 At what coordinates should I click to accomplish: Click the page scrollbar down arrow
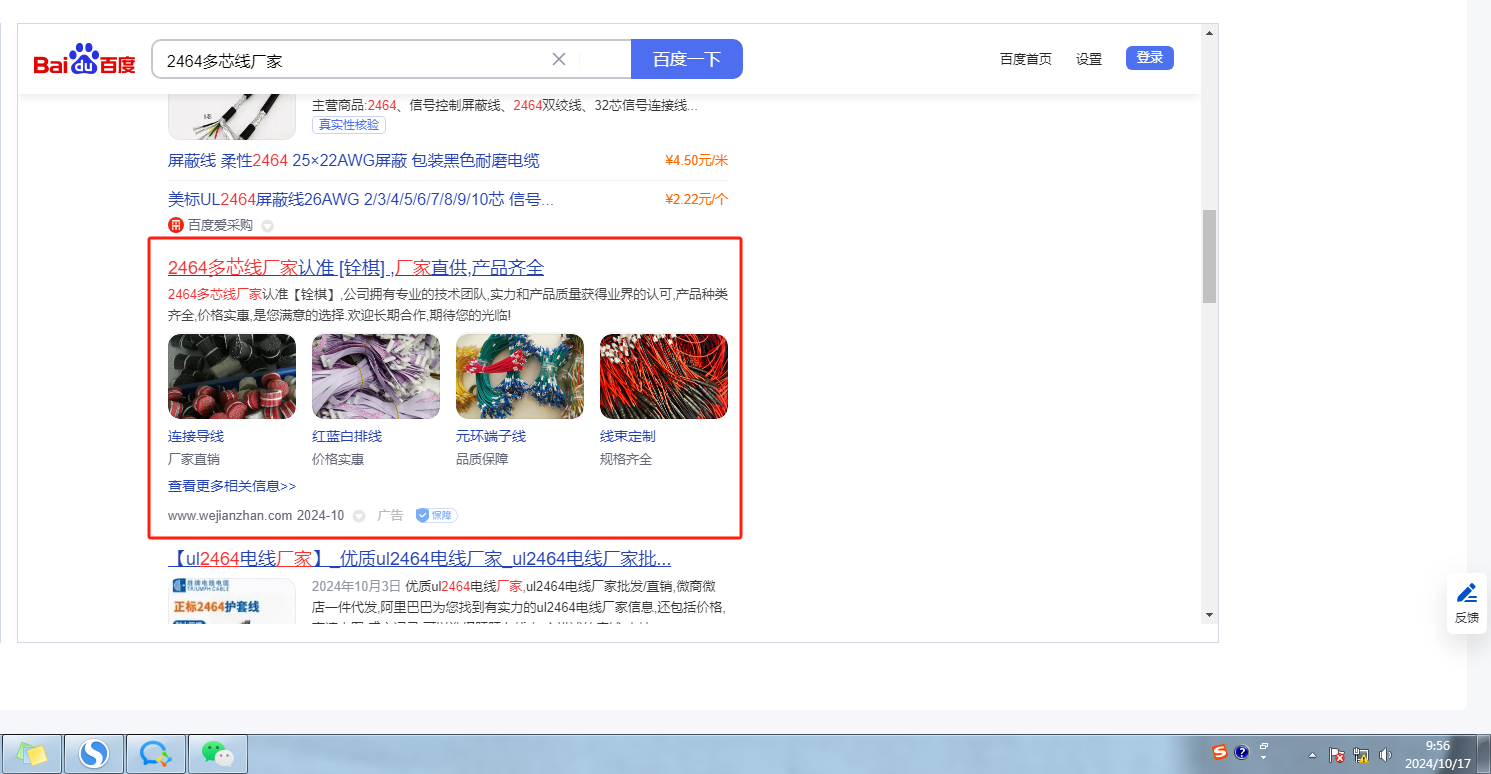tap(1209, 614)
